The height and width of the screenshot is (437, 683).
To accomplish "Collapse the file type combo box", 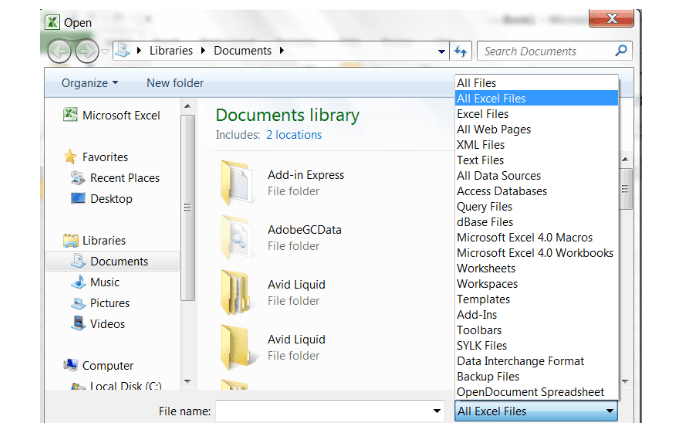I will pyautogui.click(x=609, y=411).
